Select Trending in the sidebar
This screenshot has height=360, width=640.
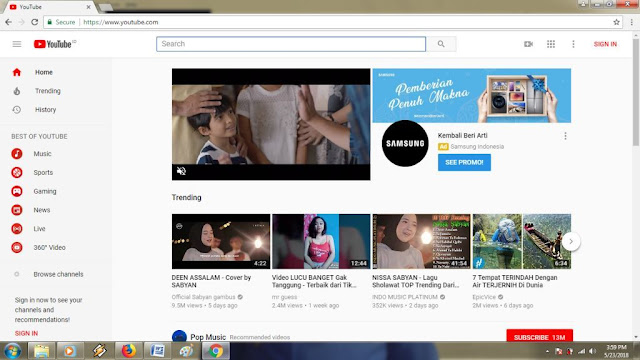coord(48,91)
